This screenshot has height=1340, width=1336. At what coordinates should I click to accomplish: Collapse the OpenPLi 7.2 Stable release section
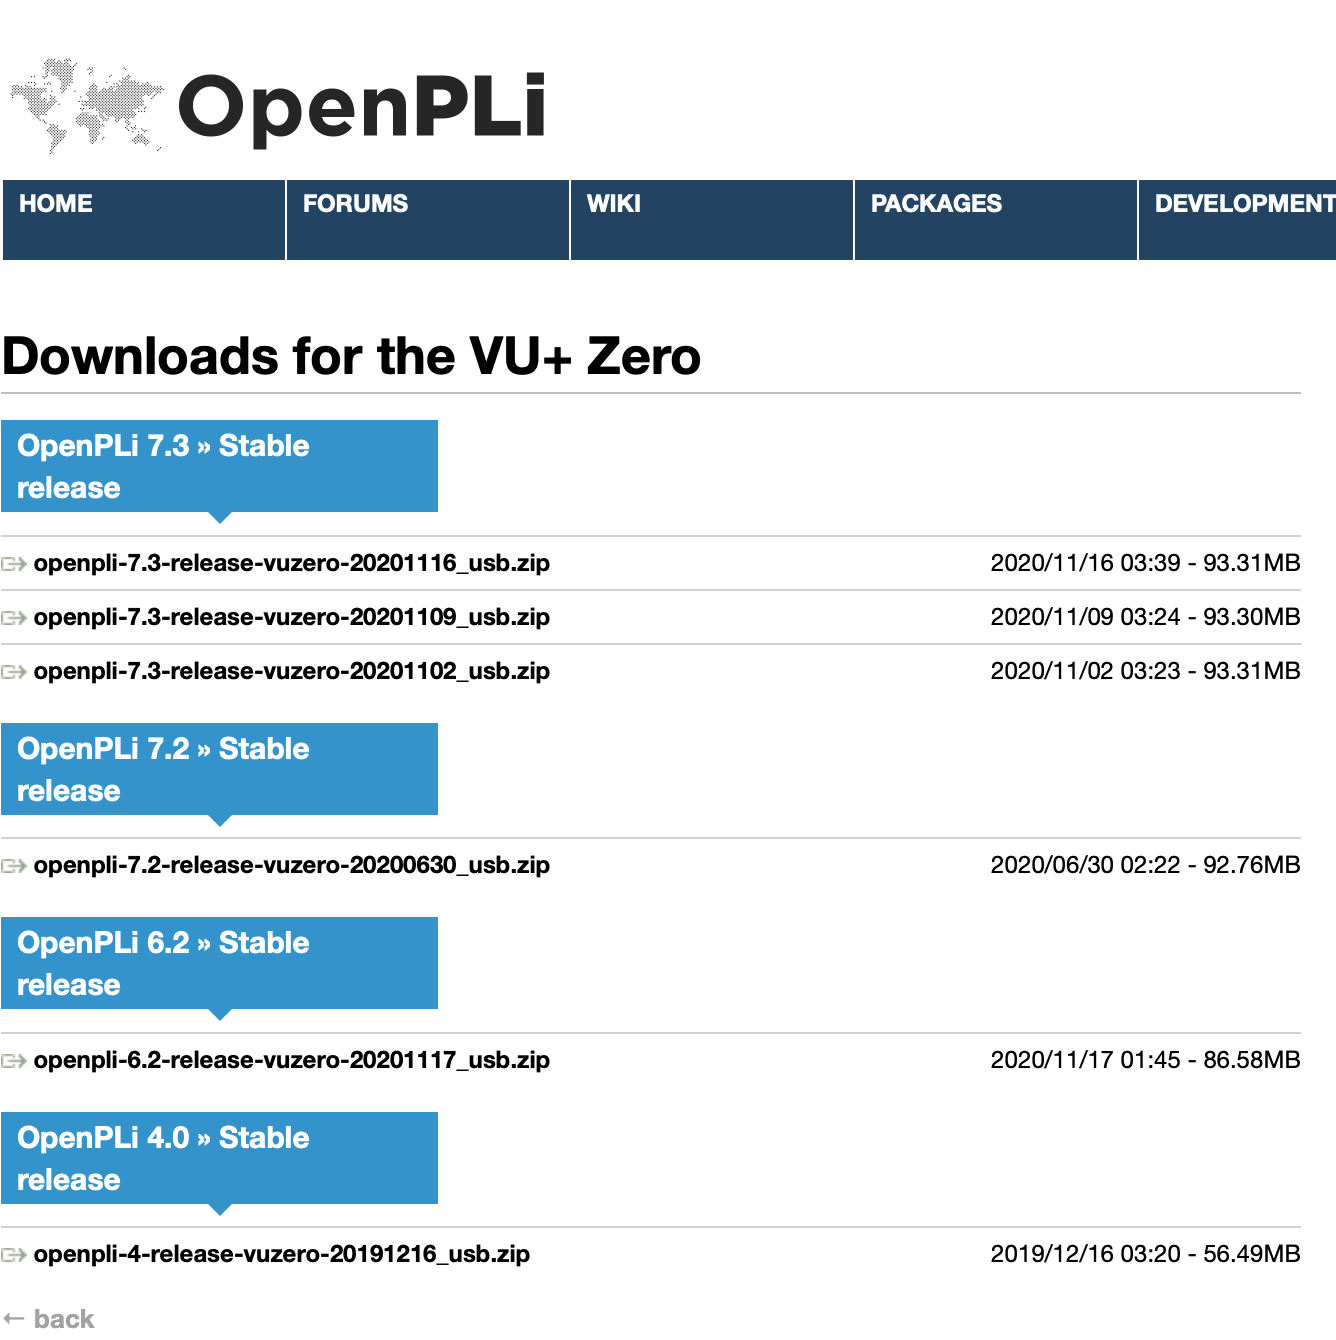click(219, 769)
